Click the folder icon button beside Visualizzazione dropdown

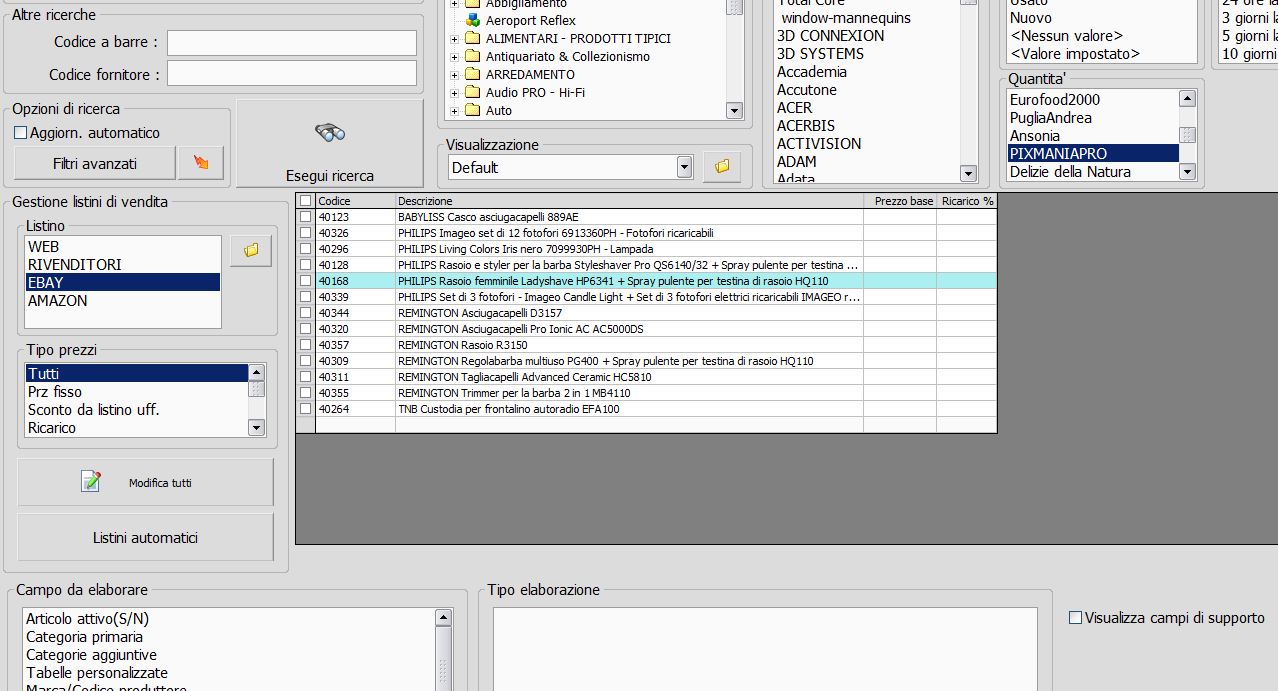pyautogui.click(x=722, y=166)
